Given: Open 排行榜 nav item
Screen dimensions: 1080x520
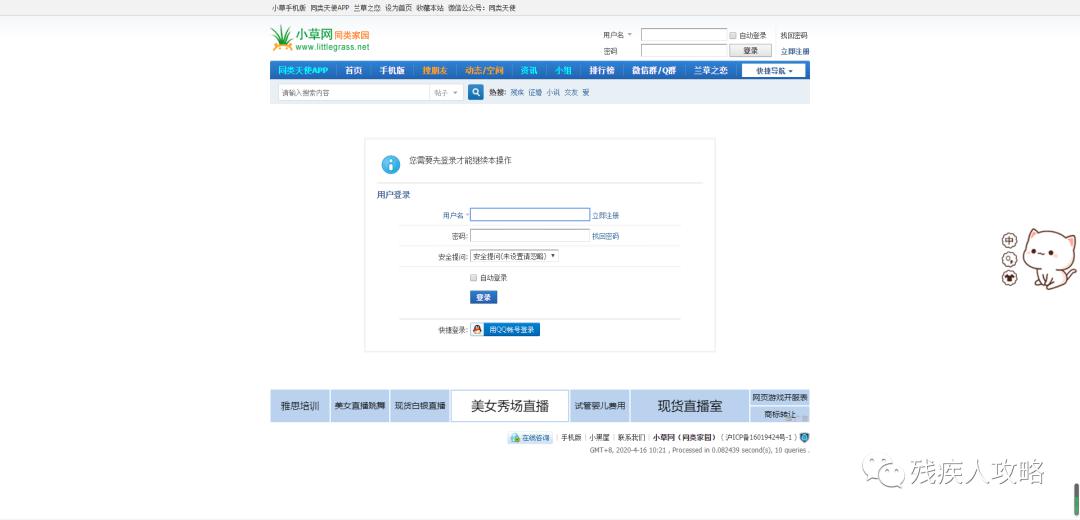Looking at the screenshot, I should pyautogui.click(x=602, y=70).
